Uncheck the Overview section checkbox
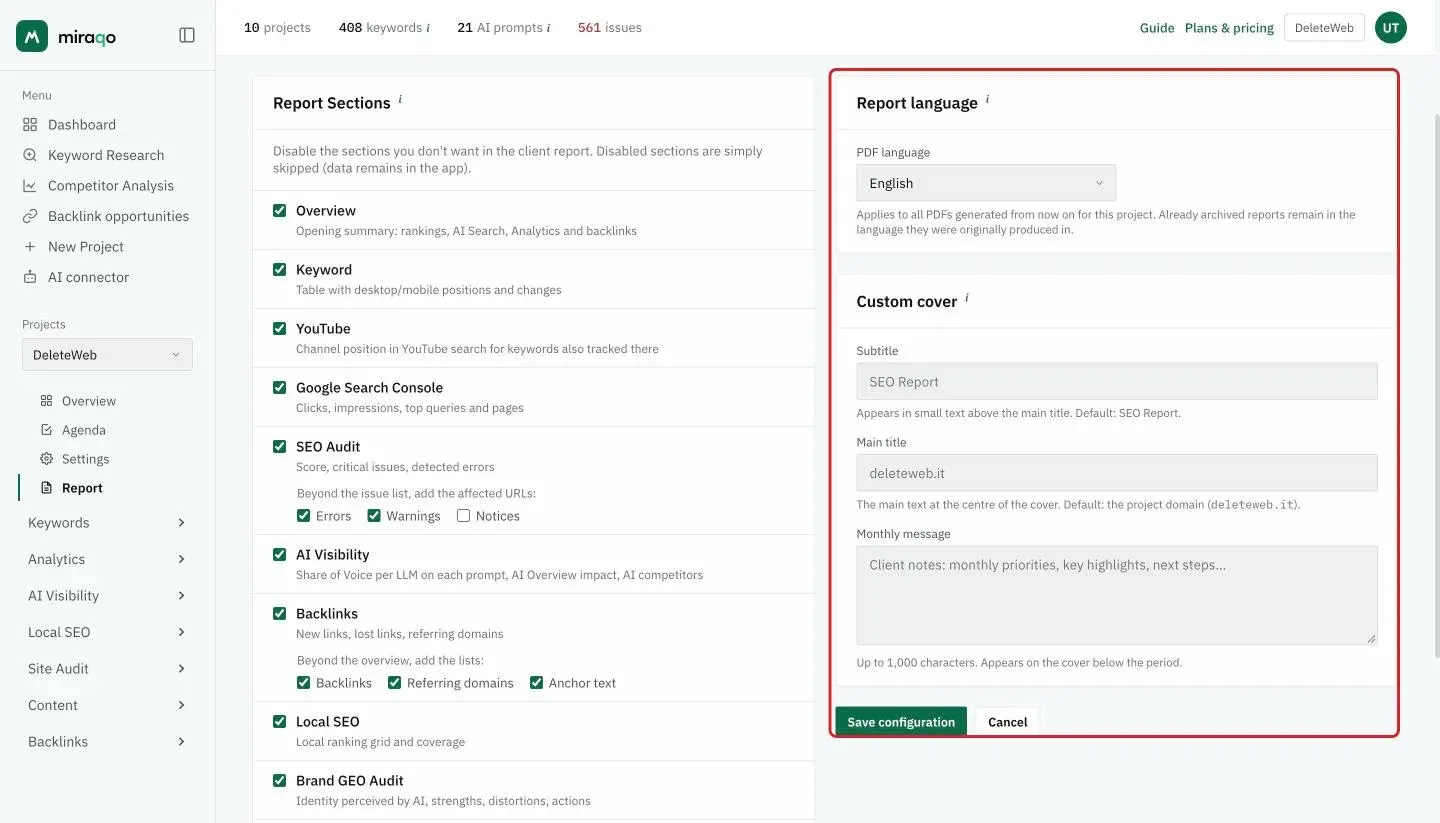Image resolution: width=1440 pixels, height=823 pixels. (x=280, y=210)
